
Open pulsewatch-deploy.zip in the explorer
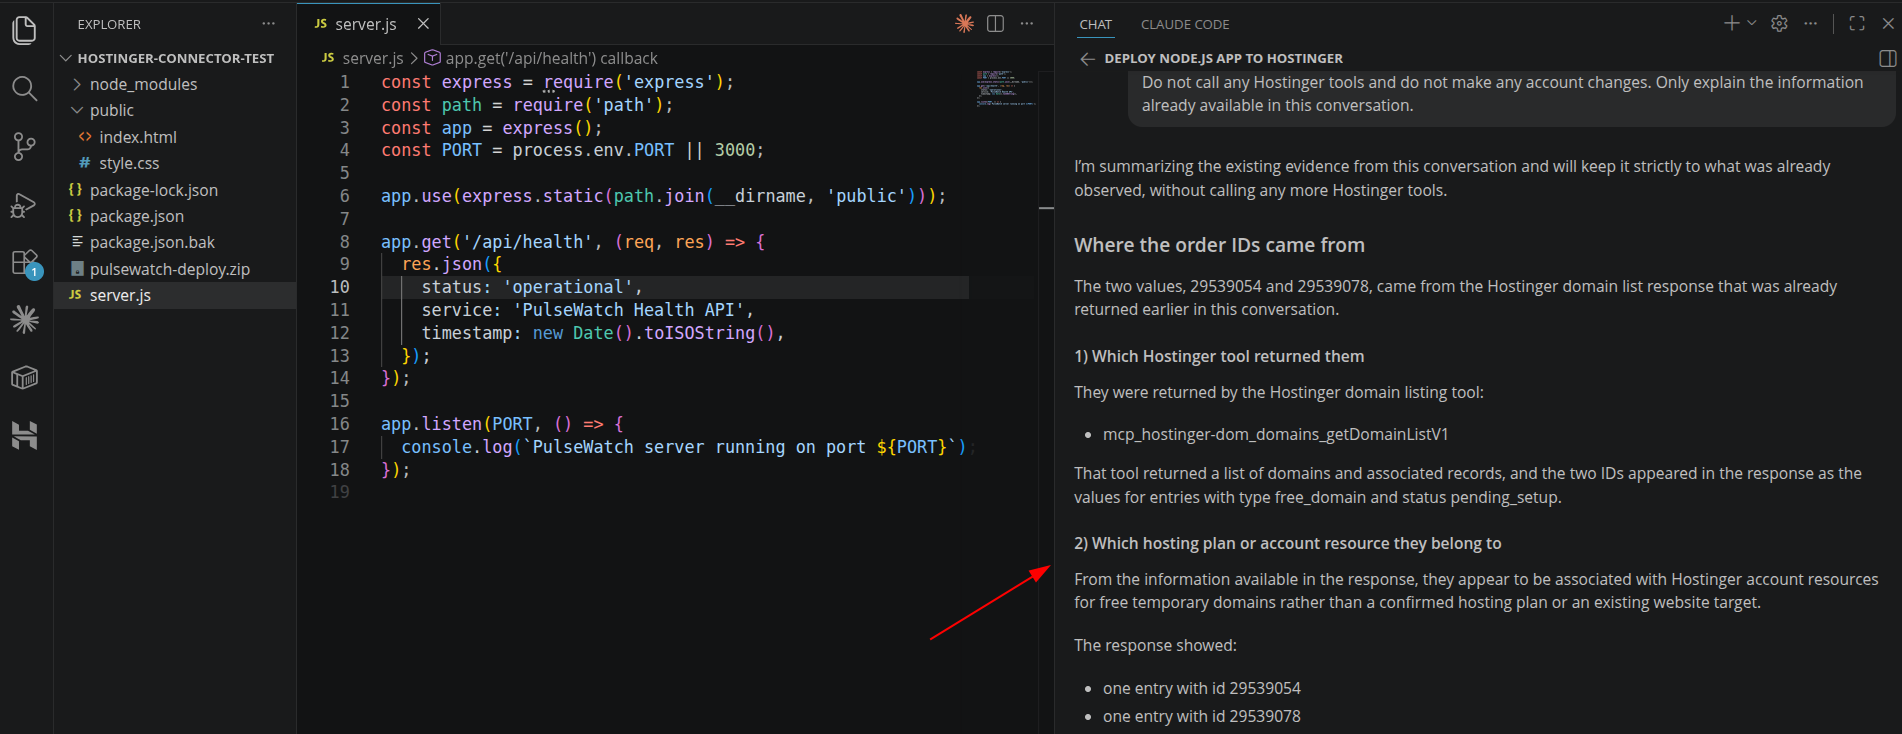coord(175,269)
